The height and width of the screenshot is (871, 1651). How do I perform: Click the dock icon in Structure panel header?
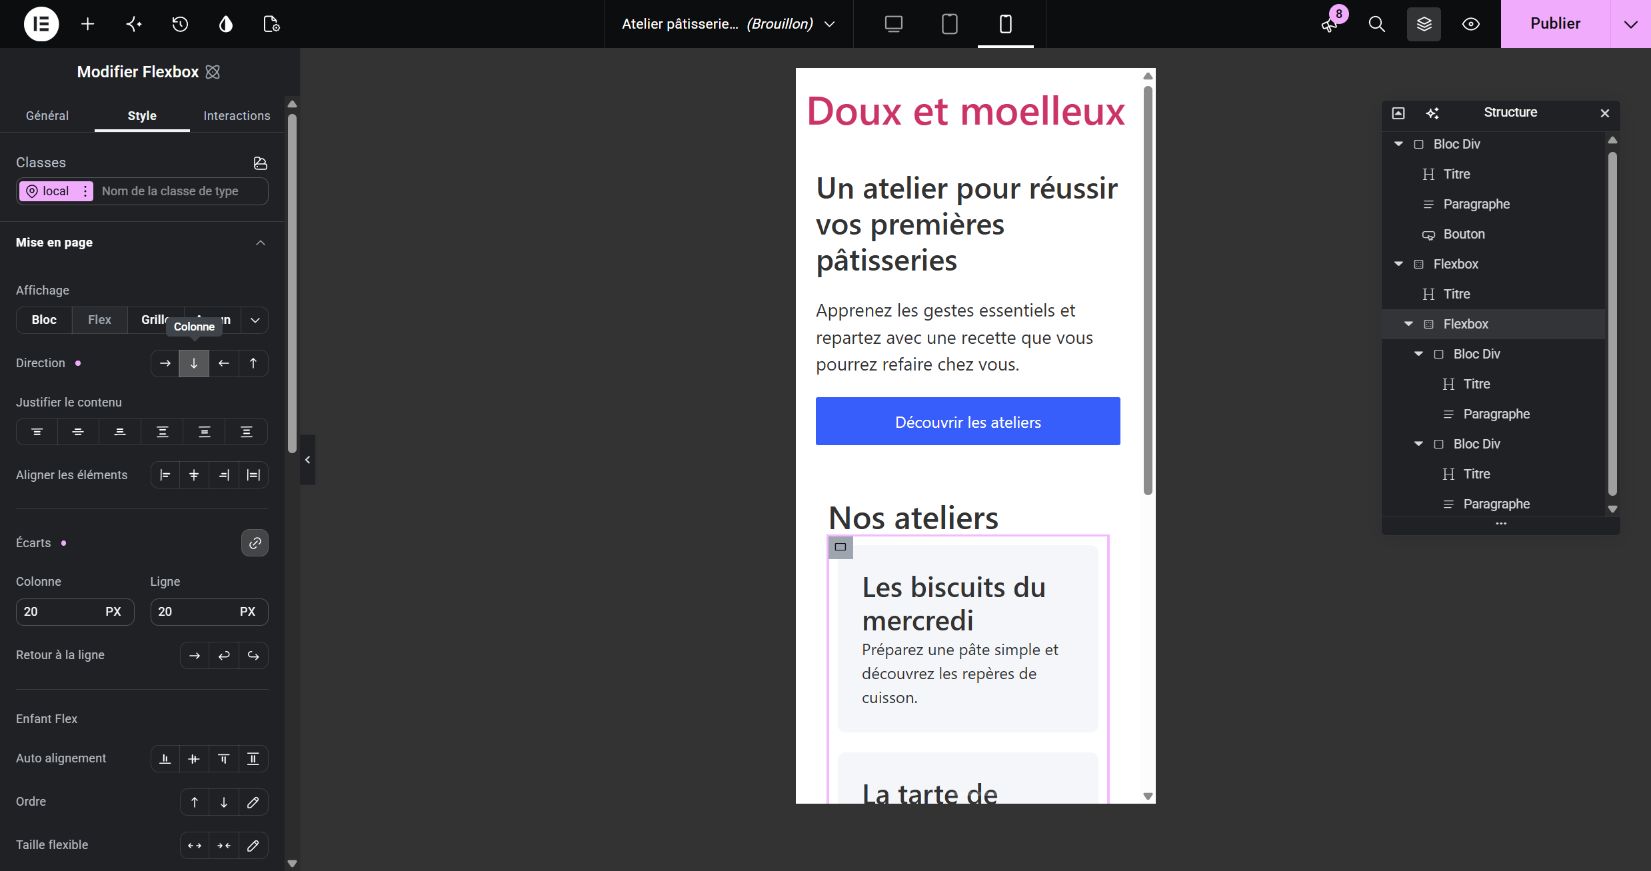click(x=1399, y=113)
